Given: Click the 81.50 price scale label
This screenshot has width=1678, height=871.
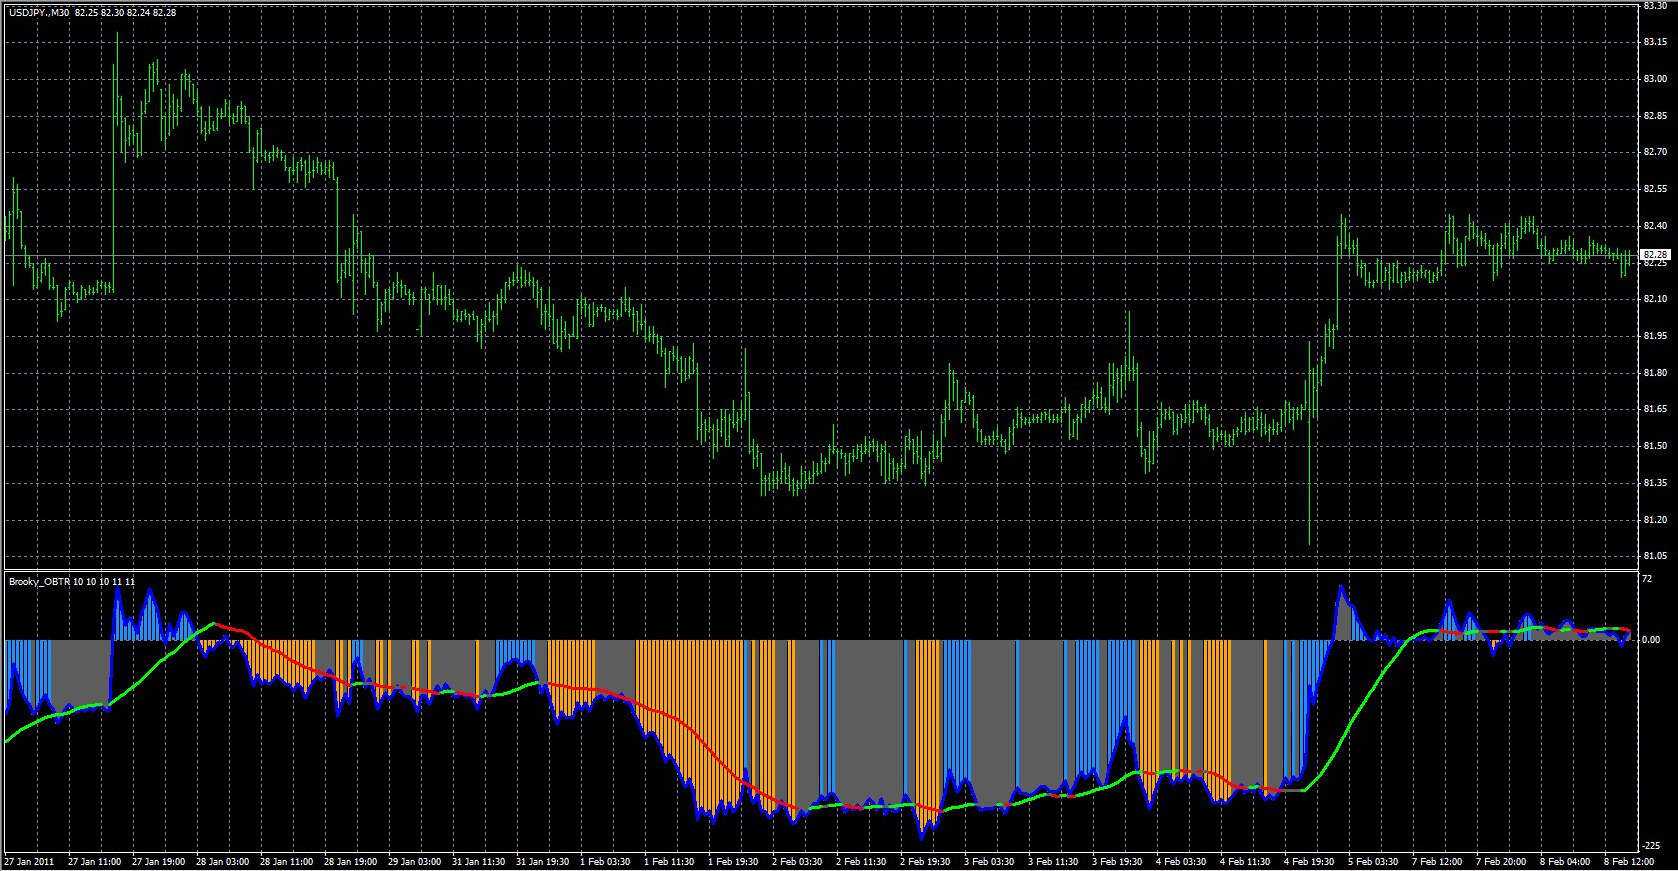Looking at the screenshot, I should coord(1655,446).
